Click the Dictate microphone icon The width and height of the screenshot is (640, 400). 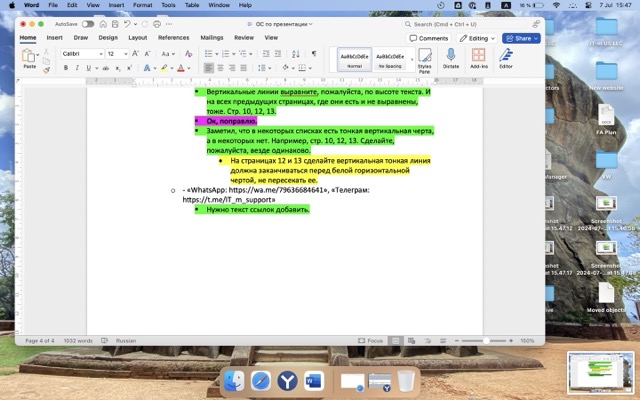pos(450,58)
